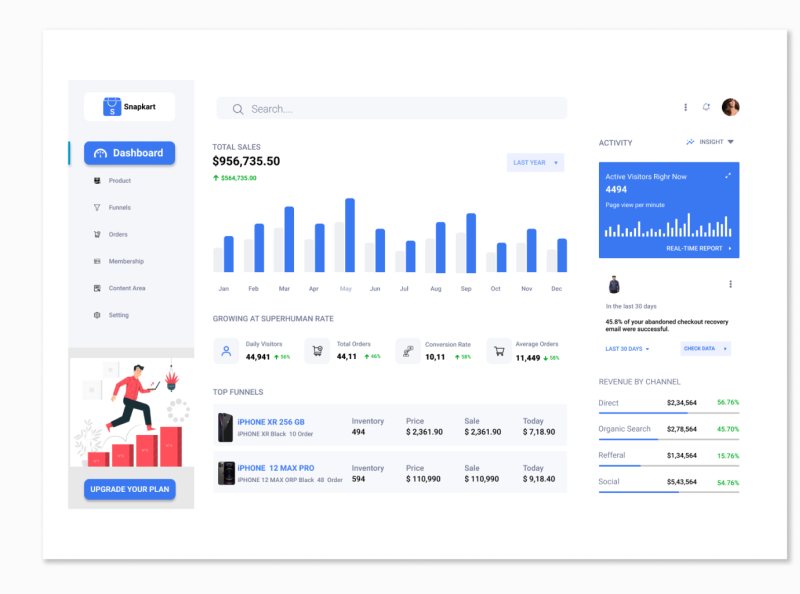Open the LAST 30 DAYS selector

click(625, 348)
